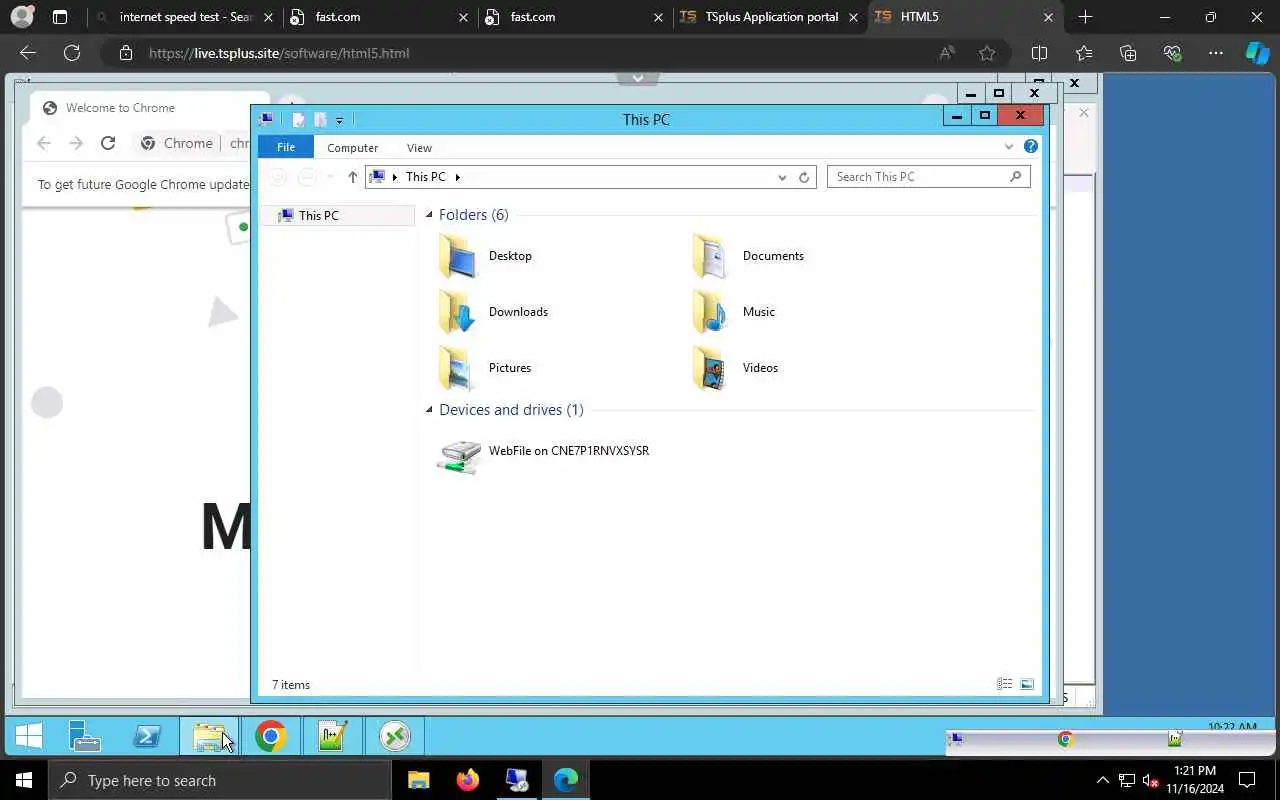Switch to details view icon in status bar
This screenshot has height=800, width=1280.
[1005, 684]
